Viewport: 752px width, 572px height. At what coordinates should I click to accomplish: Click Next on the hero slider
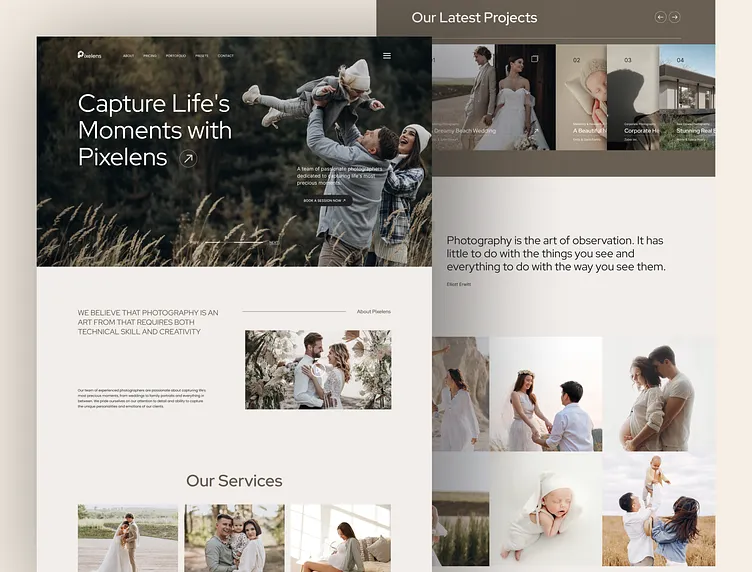point(273,243)
